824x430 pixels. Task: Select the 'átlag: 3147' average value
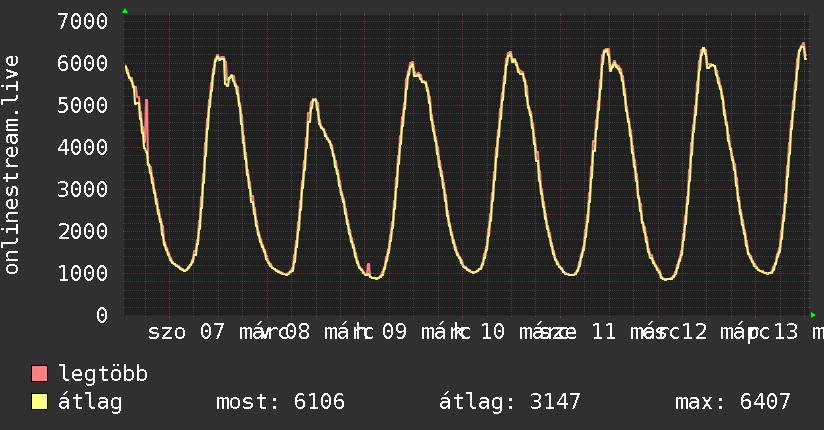tap(510, 402)
